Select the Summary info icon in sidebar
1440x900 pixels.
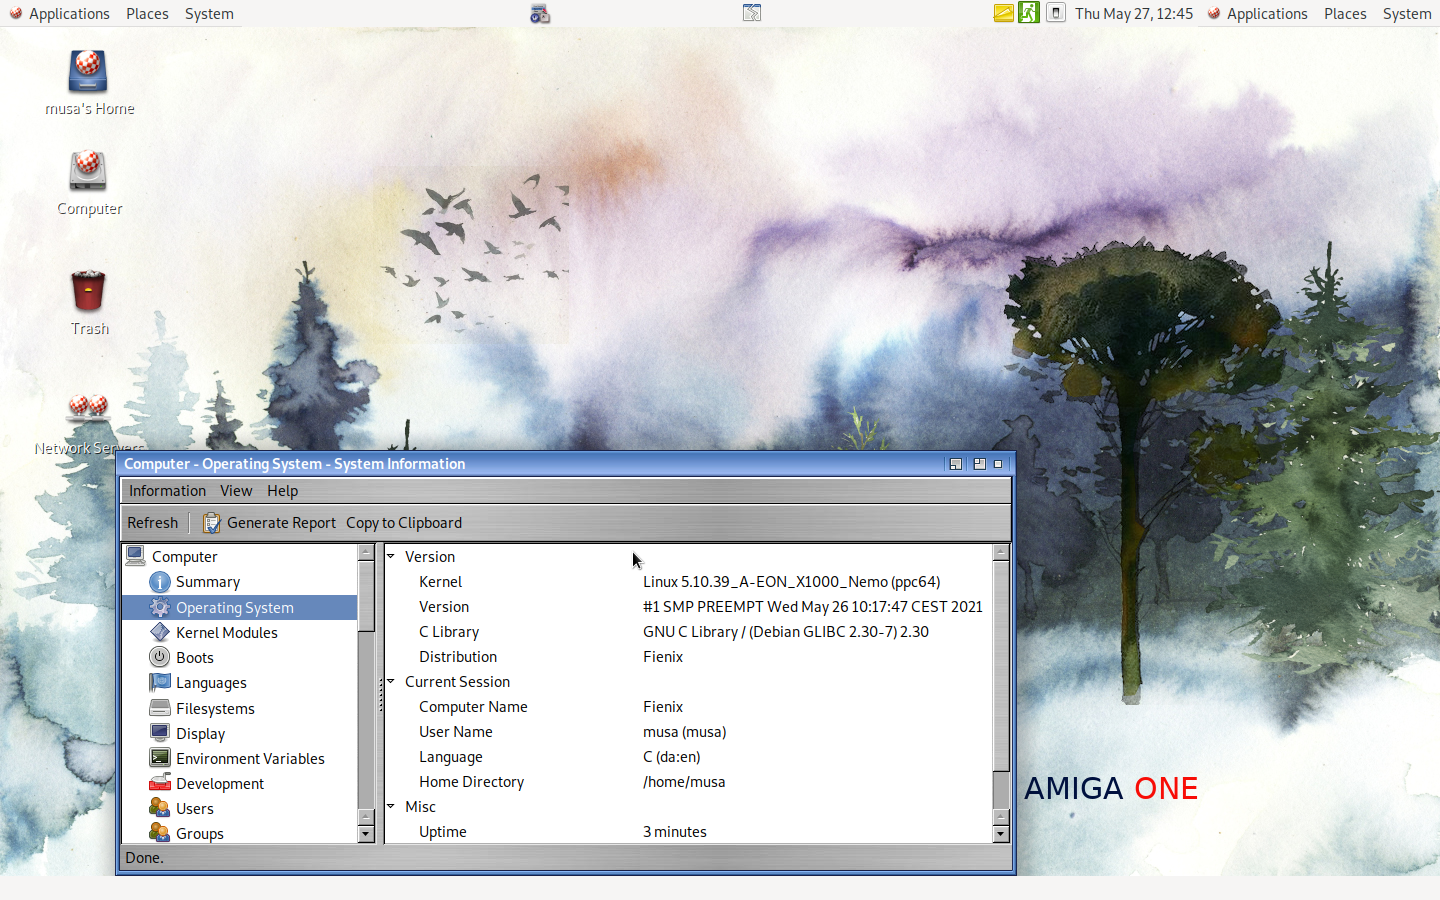[160, 582]
